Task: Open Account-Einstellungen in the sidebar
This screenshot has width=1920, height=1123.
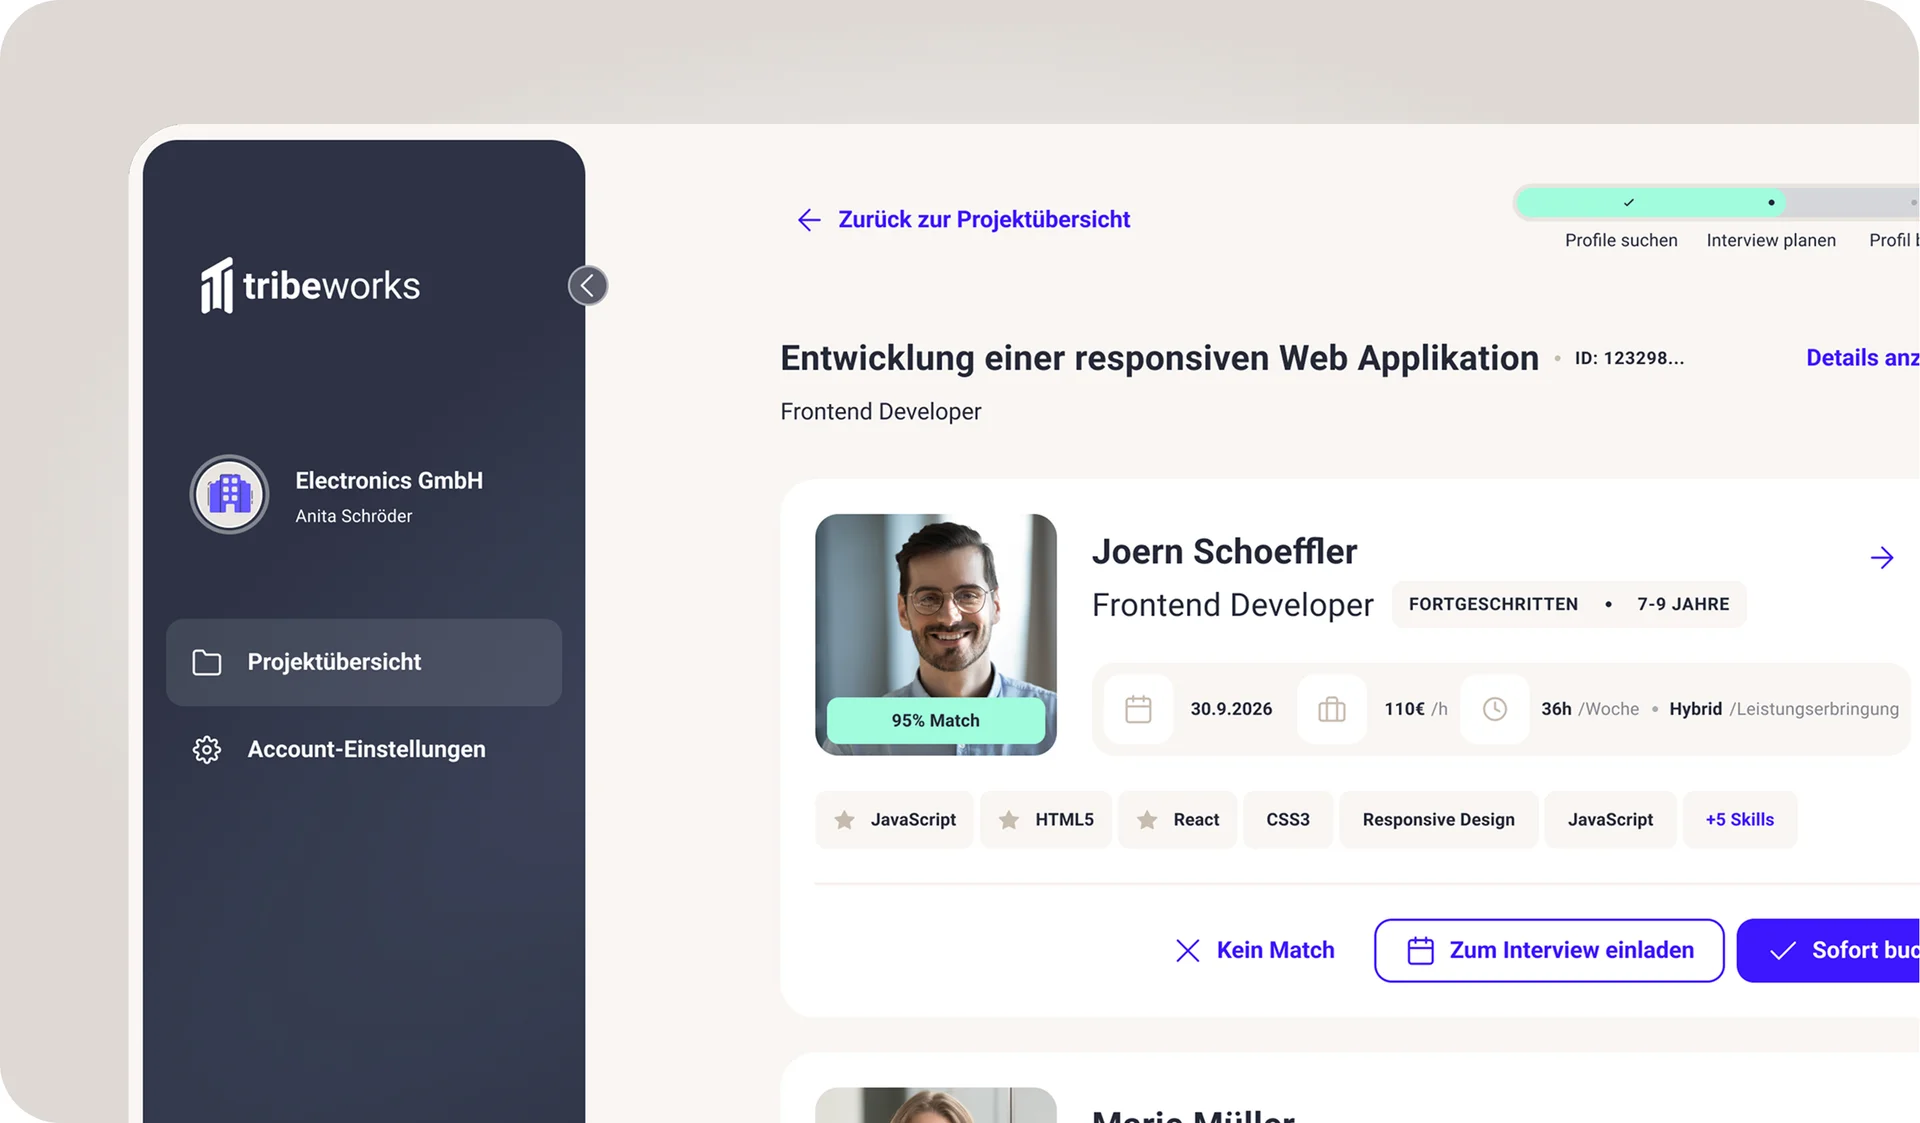Action: click(x=364, y=749)
